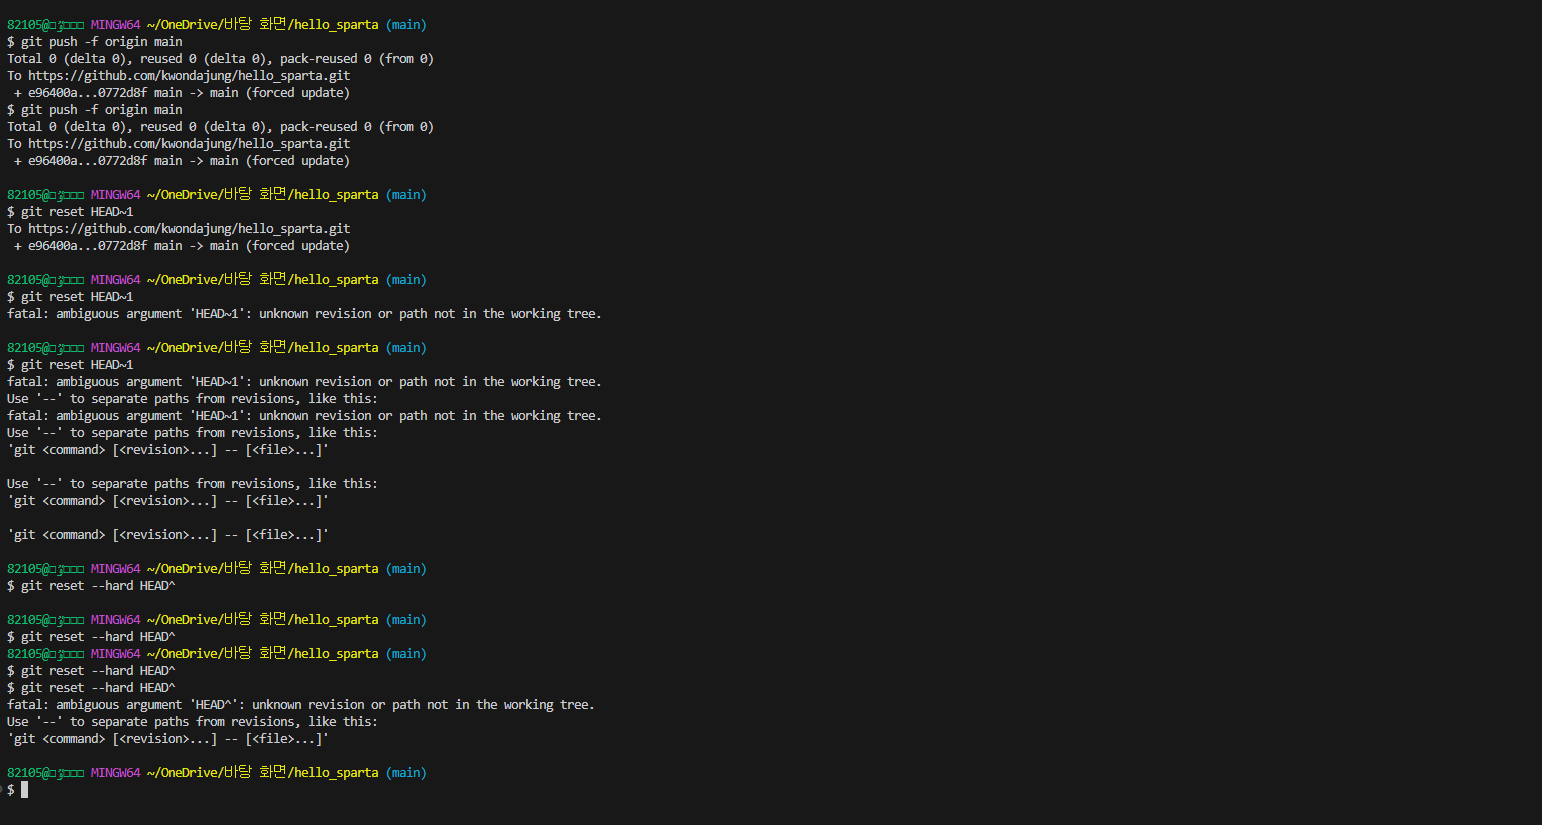The image size is (1542, 825).
Task: Click the block cursor at the last prompt
Action: (x=24, y=790)
